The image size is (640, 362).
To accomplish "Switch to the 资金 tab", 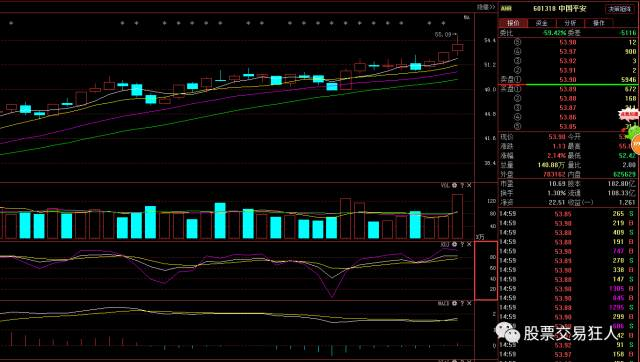I will click(x=542, y=23).
